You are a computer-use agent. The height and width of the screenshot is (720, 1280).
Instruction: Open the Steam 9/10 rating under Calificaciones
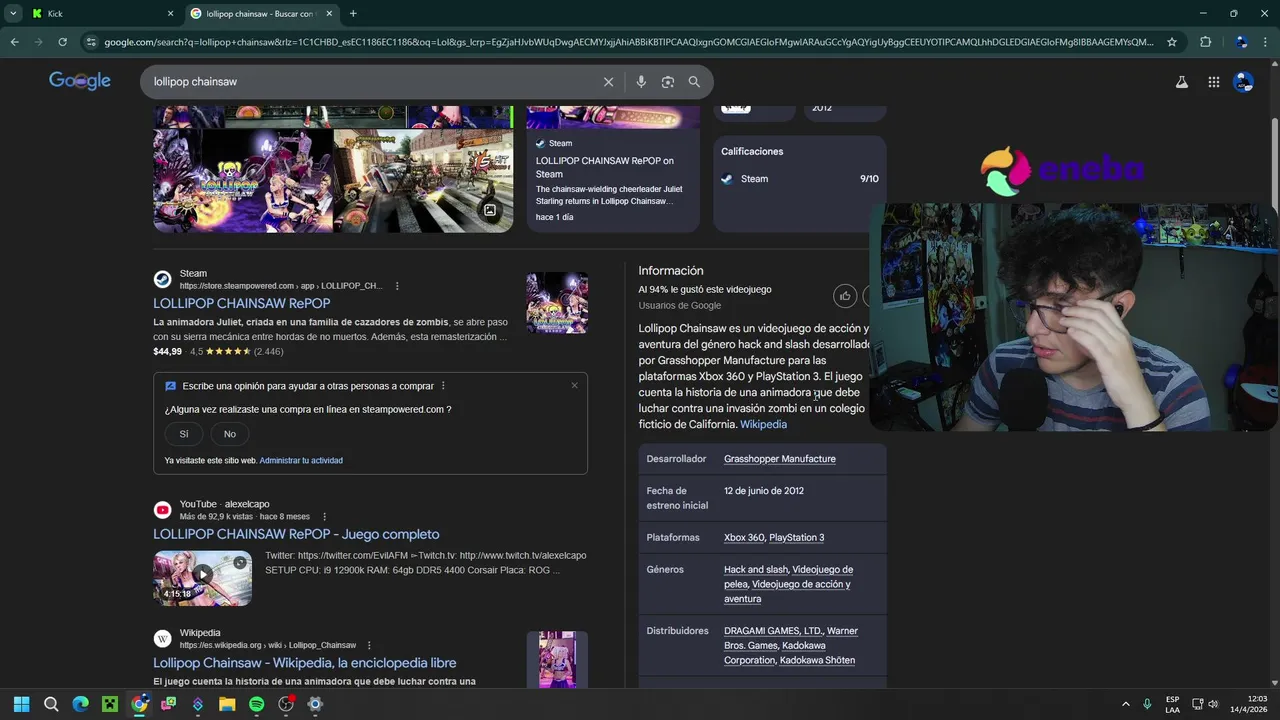click(x=800, y=179)
